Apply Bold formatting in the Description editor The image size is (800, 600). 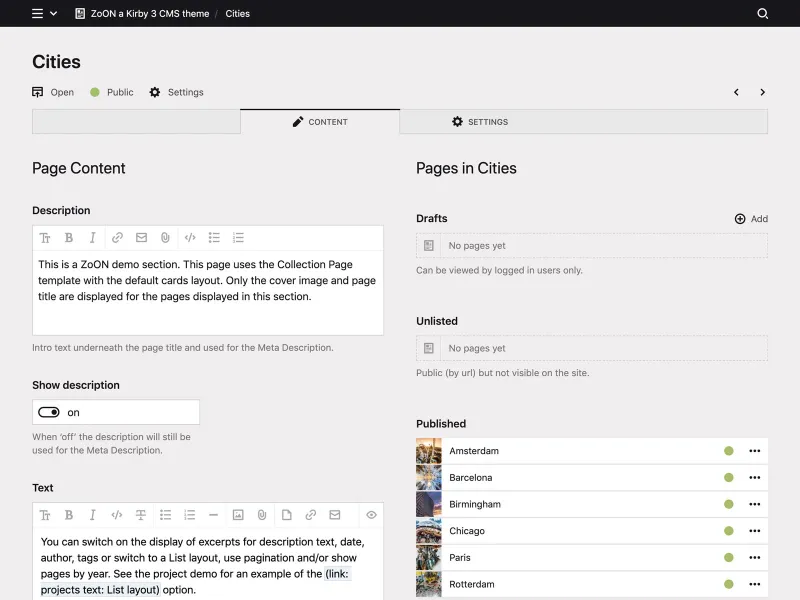68,237
